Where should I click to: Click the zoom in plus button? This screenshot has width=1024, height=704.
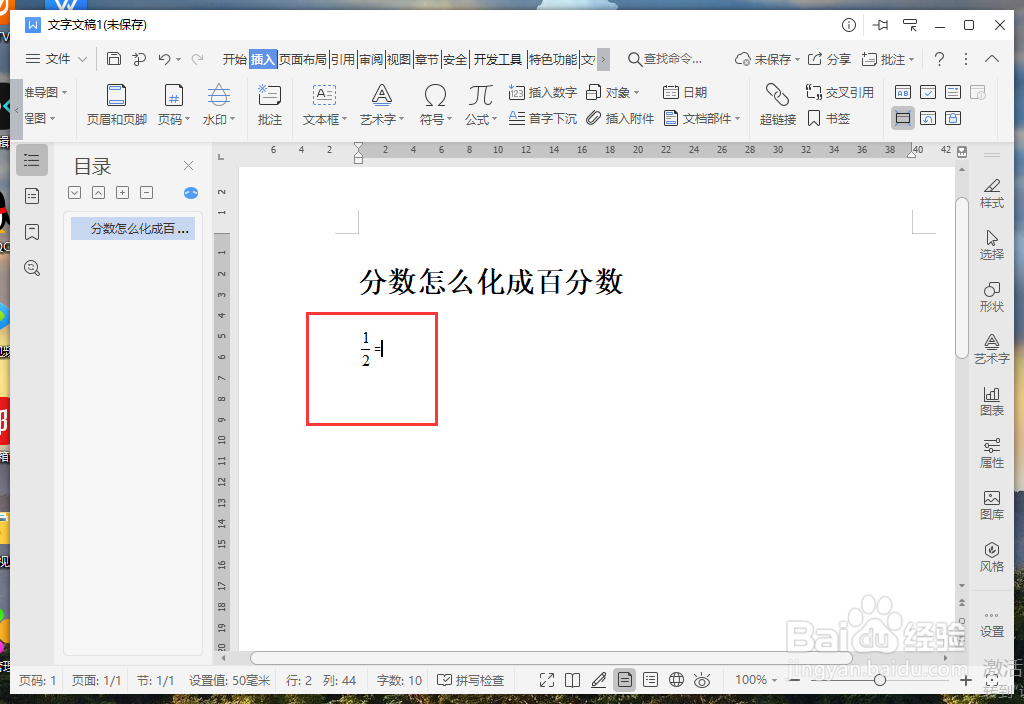tap(965, 680)
